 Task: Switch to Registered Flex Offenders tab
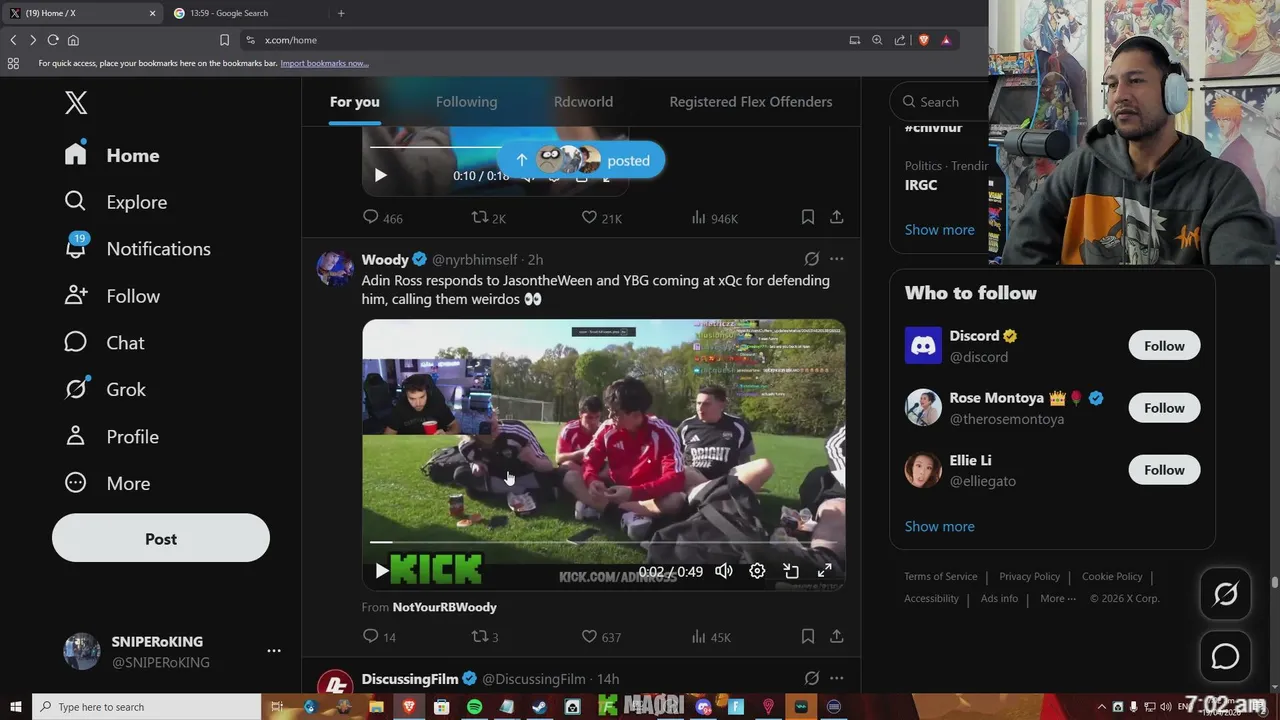(x=751, y=102)
